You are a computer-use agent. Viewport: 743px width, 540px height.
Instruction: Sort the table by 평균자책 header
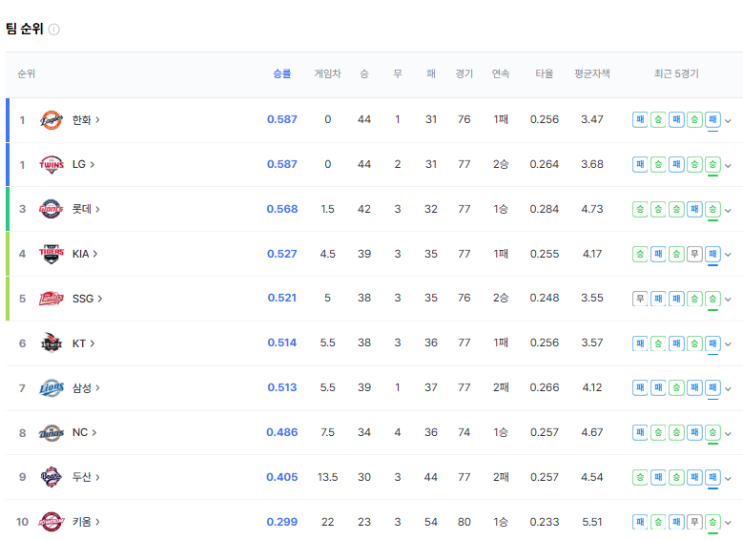click(592, 74)
